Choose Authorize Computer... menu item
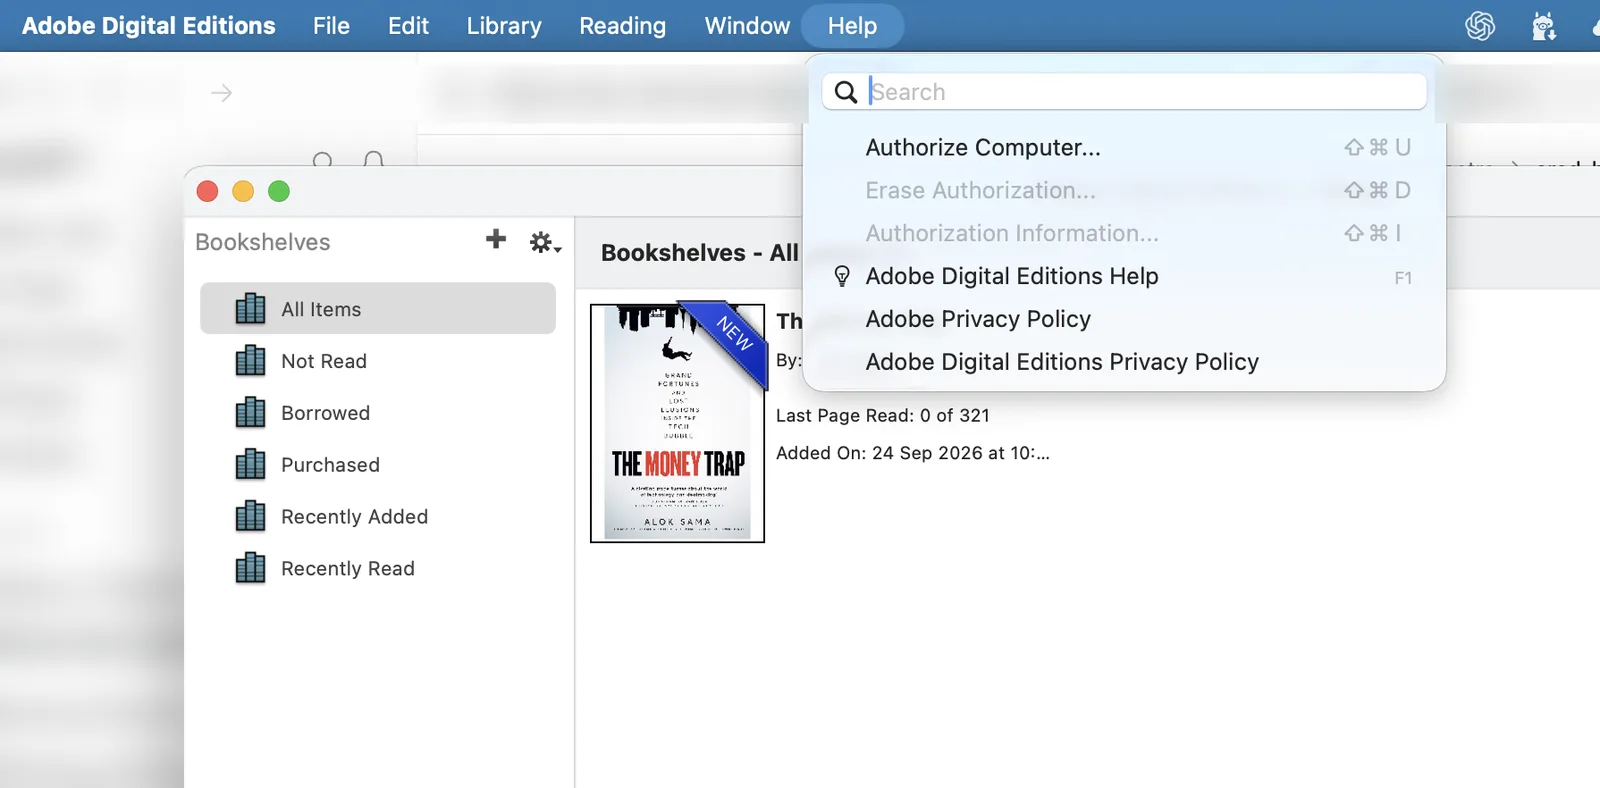The height and width of the screenshot is (788, 1600). pyautogui.click(x=1124, y=148)
